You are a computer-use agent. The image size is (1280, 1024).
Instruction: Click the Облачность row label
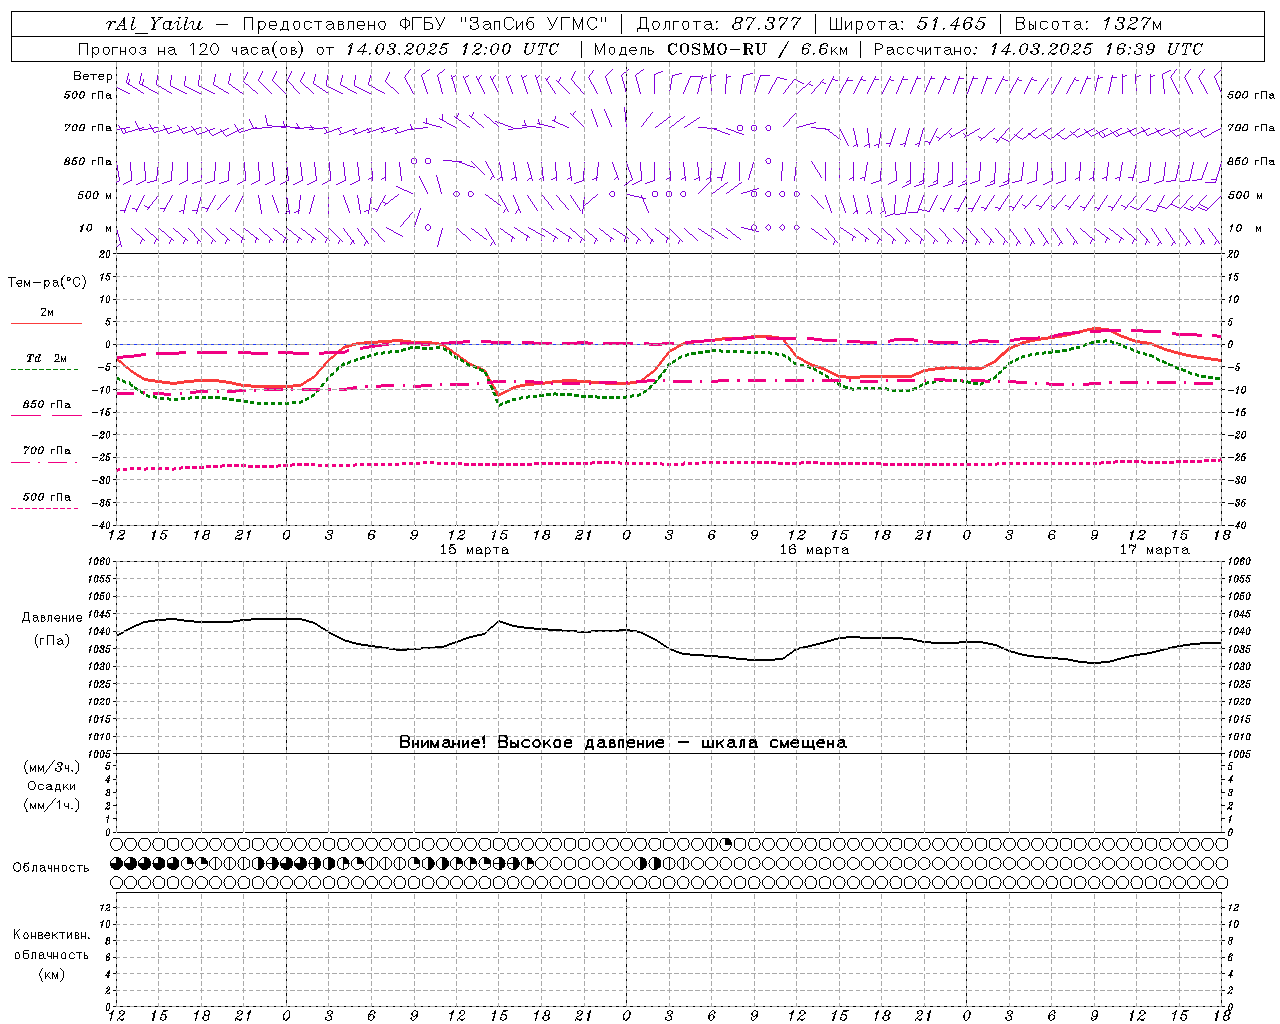point(51,867)
